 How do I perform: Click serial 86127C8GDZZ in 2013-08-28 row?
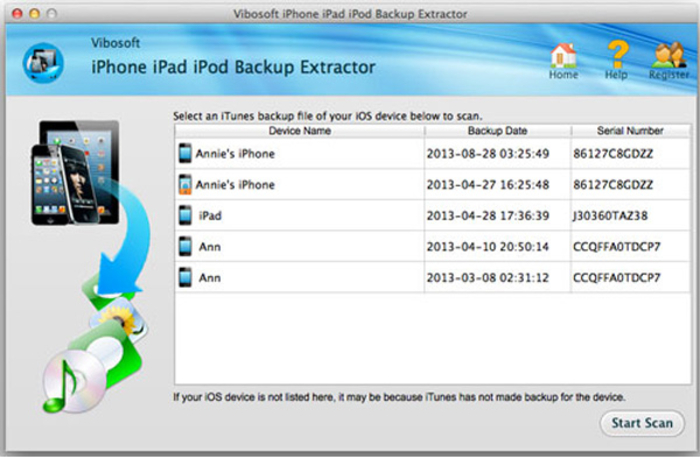pos(613,154)
